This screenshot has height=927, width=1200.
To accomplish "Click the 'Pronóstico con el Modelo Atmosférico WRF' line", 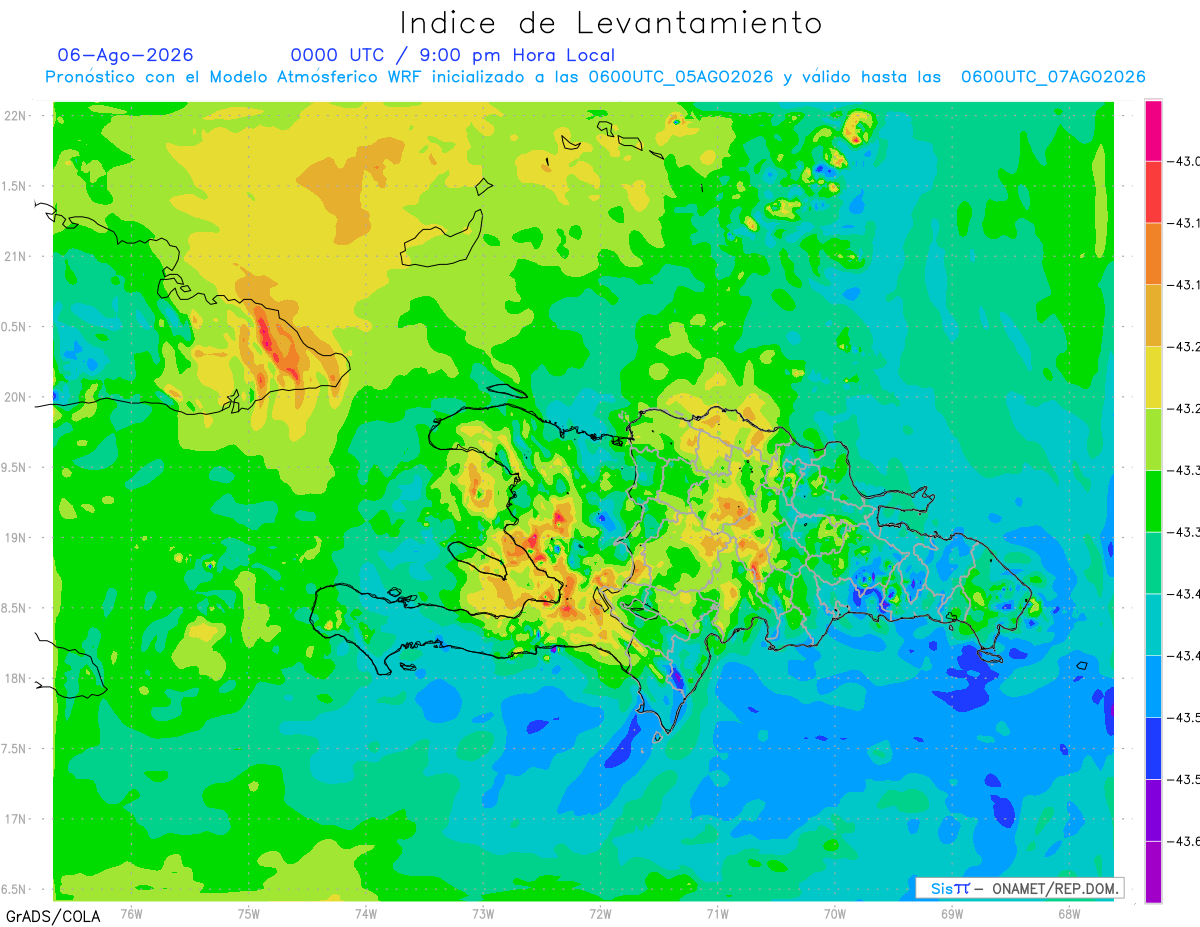I will (595, 77).
